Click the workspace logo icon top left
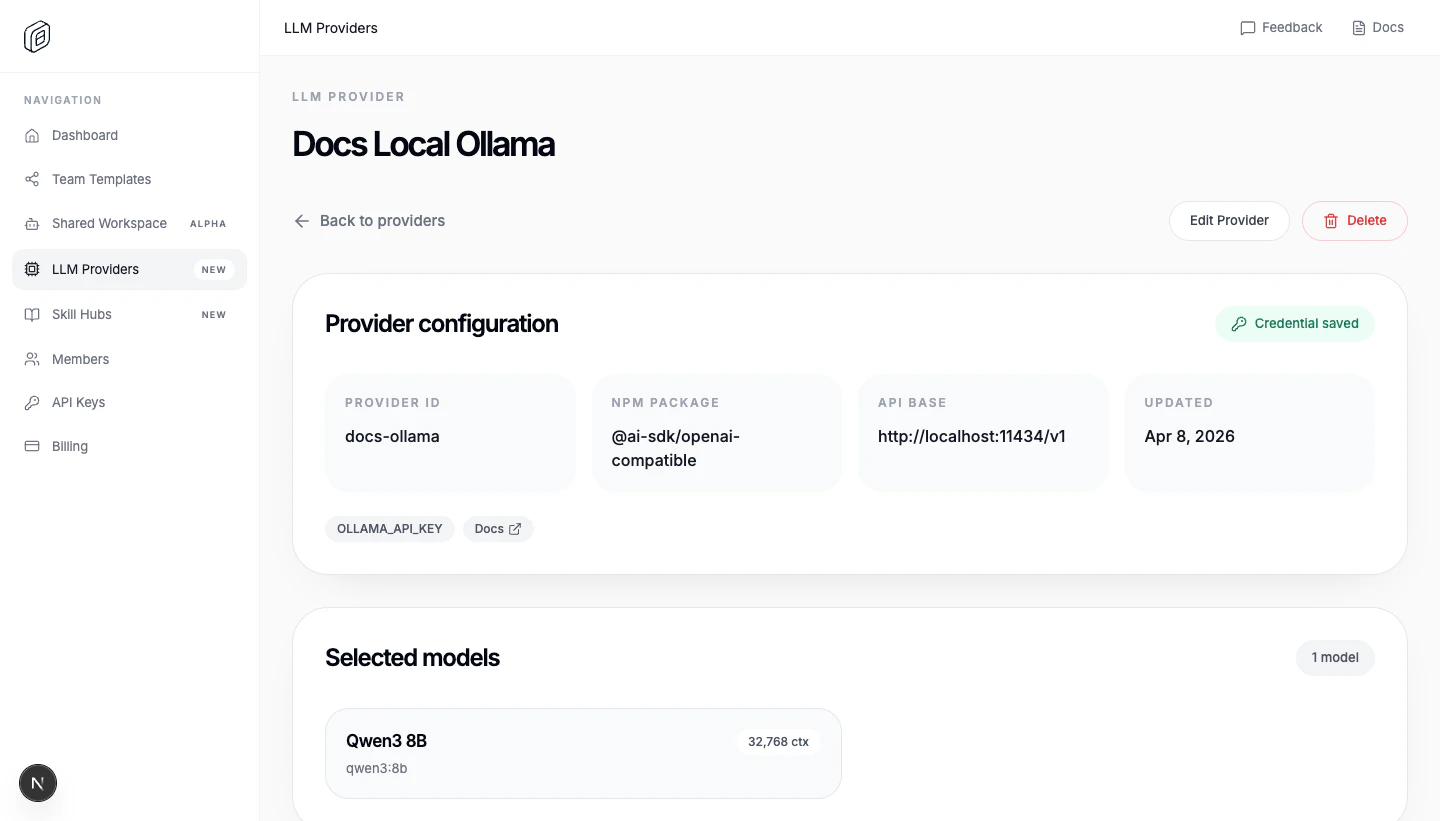Screen dimensions: 1440x821 click(x=36, y=36)
